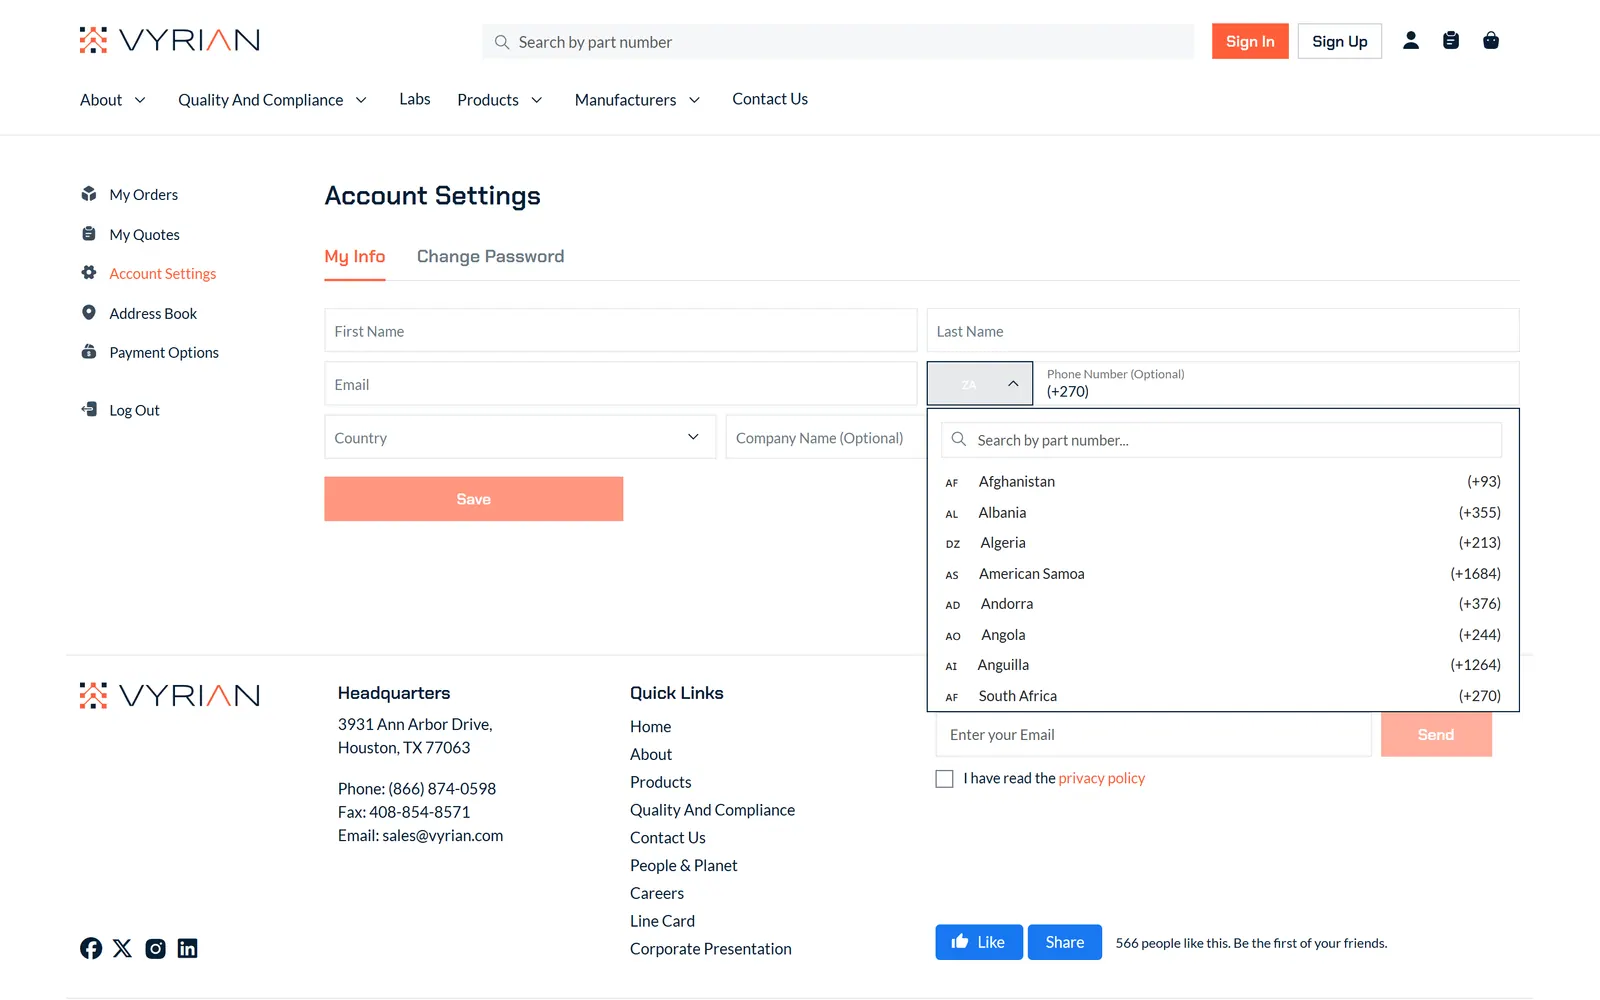Pick South Africa (+270) in the list
The height and width of the screenshot is (1000, 1600).
tap(1223, 696)
